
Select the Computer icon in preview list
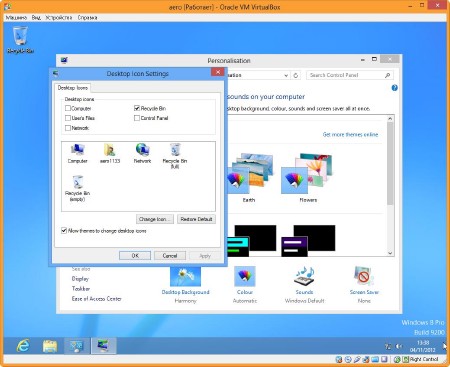point(78,153)
